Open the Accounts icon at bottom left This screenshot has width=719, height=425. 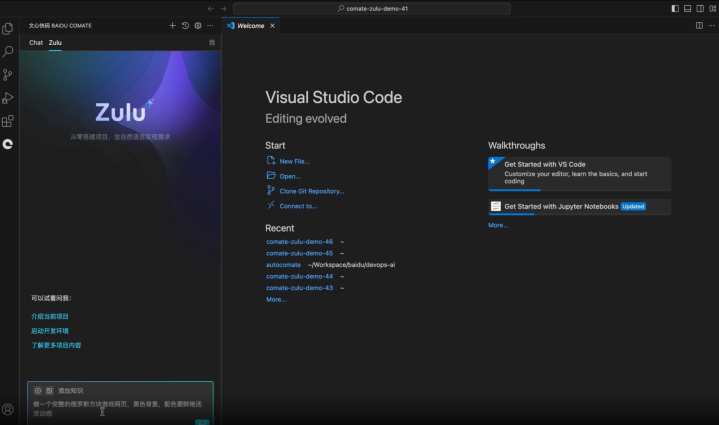point(8,409)
